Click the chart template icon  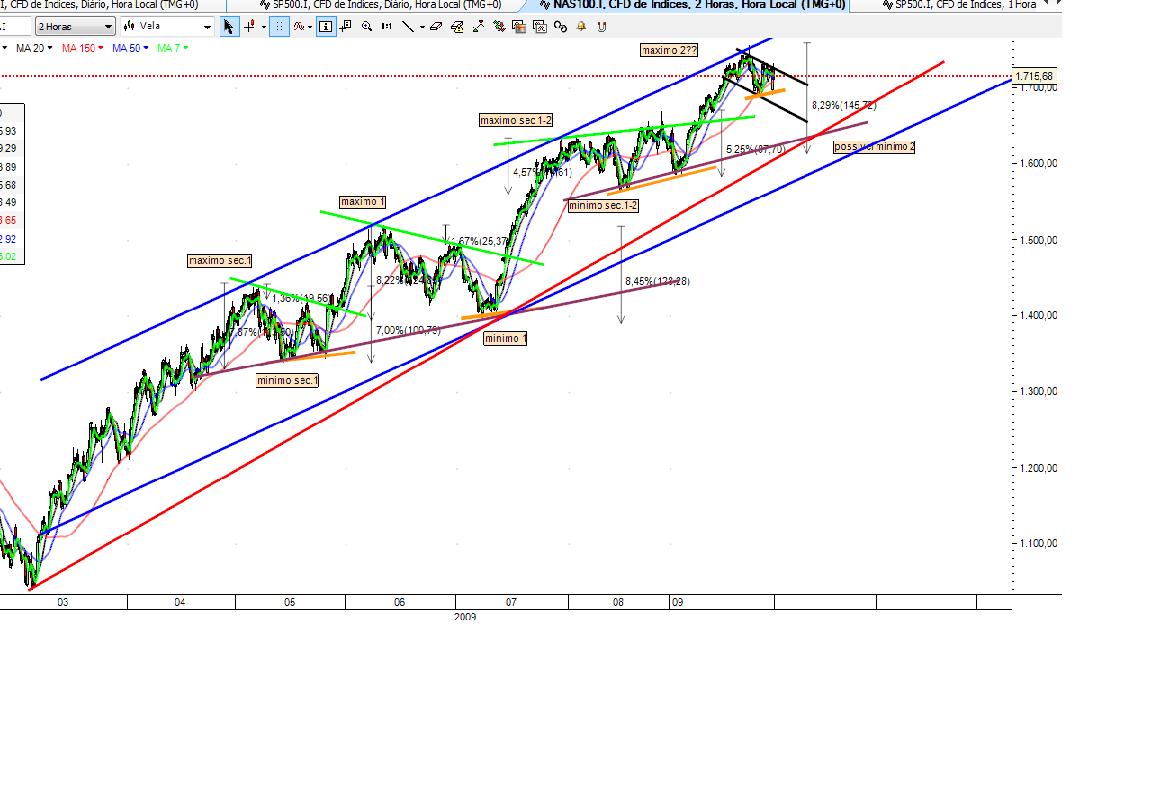pos(519,26)
